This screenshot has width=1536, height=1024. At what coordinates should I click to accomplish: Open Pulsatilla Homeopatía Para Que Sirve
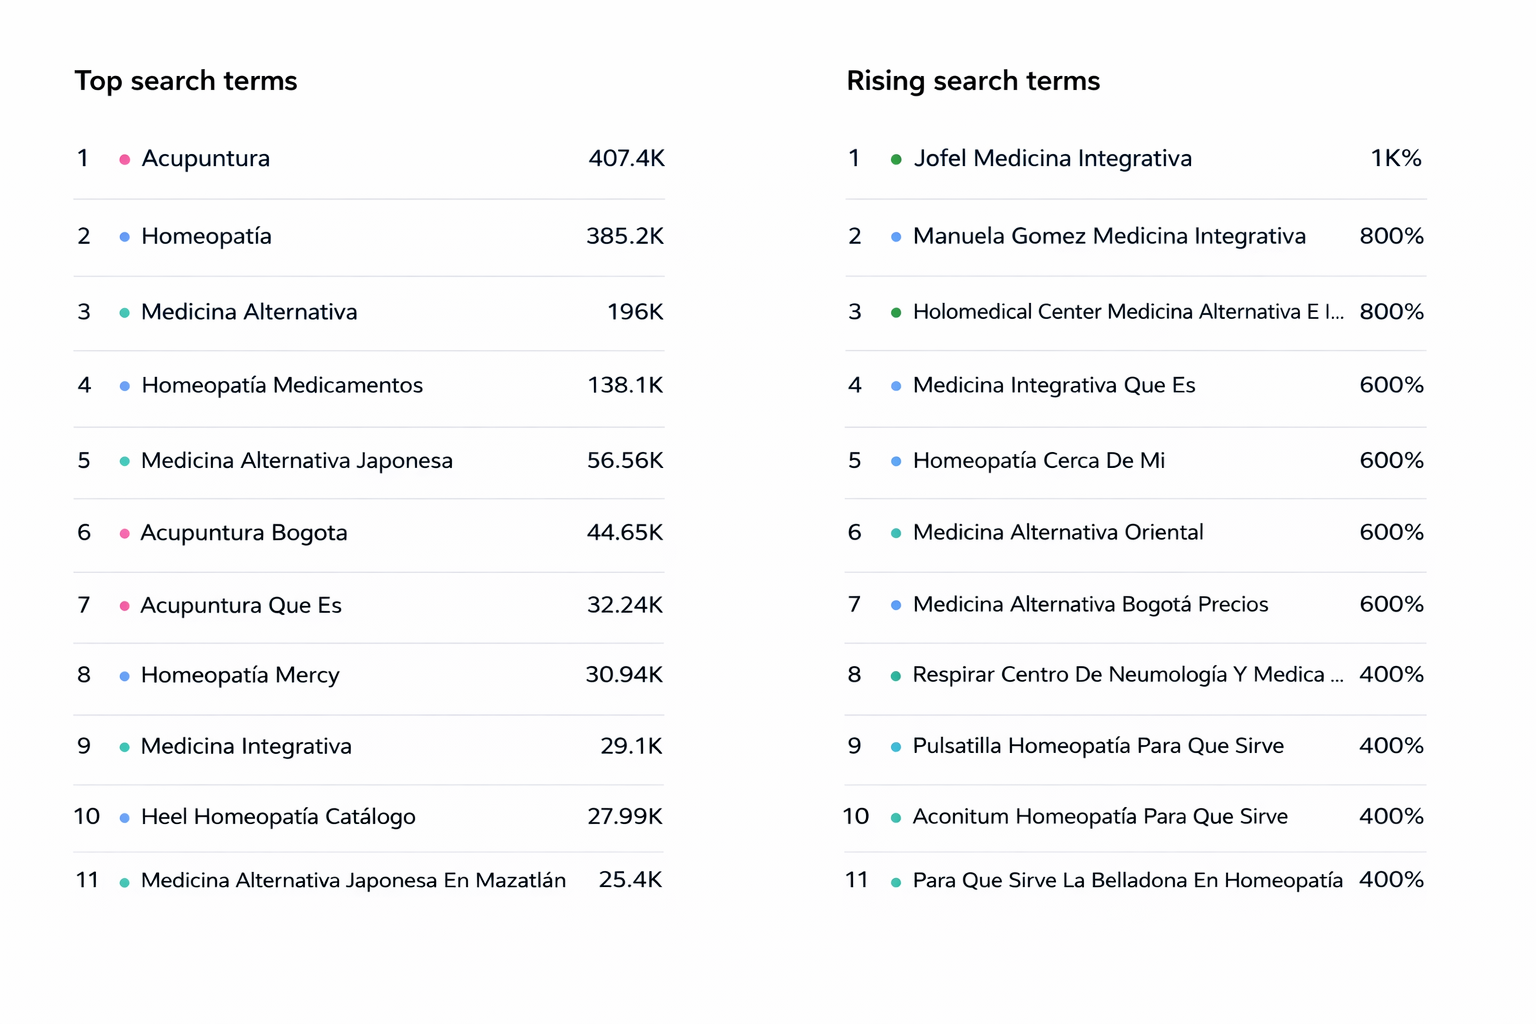(1097, 746)
